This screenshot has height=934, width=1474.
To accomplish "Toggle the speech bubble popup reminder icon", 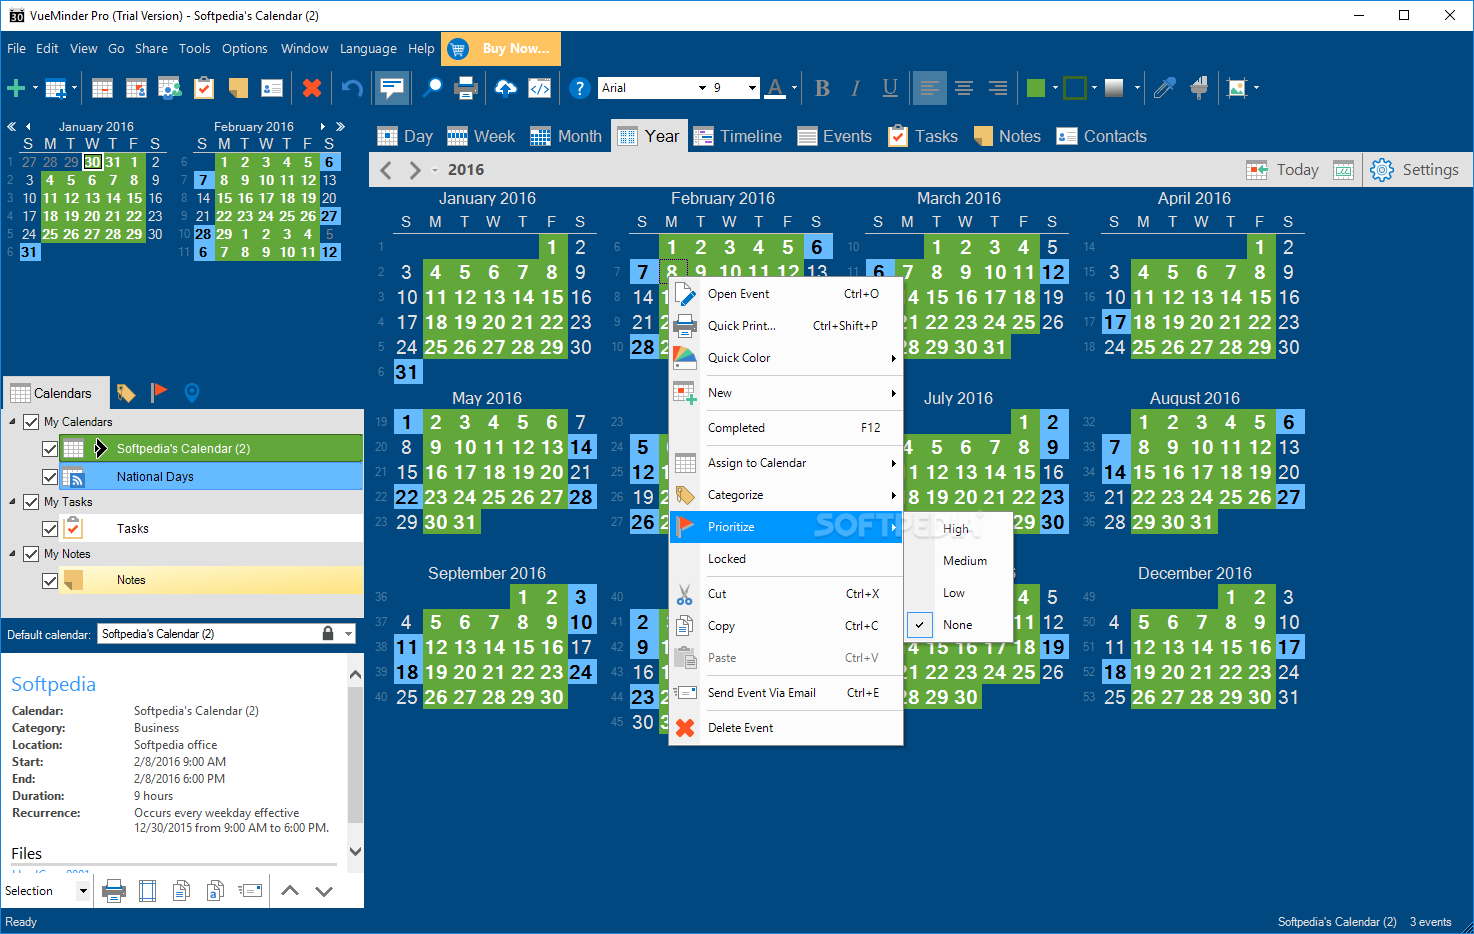I will click(x=392, y=88).
